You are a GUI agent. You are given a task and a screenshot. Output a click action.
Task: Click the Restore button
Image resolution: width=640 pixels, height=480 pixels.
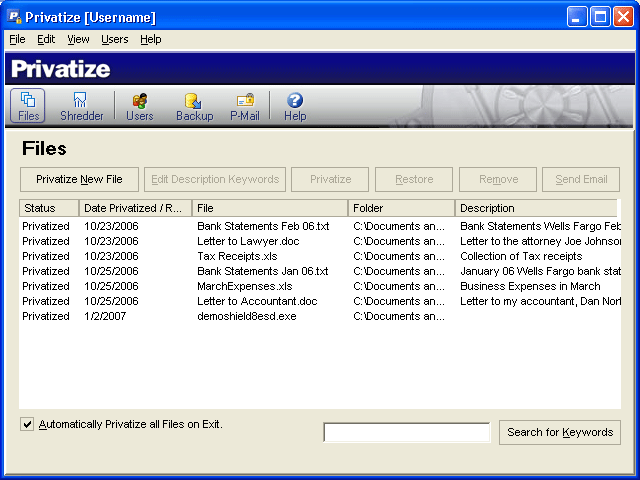point(414,179)
